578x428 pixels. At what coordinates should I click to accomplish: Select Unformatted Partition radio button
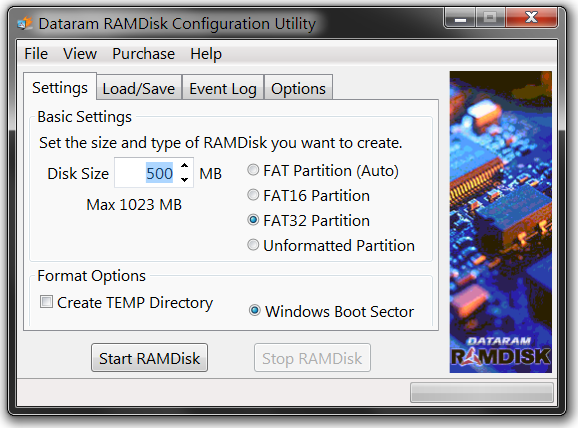tap(253, 245)
